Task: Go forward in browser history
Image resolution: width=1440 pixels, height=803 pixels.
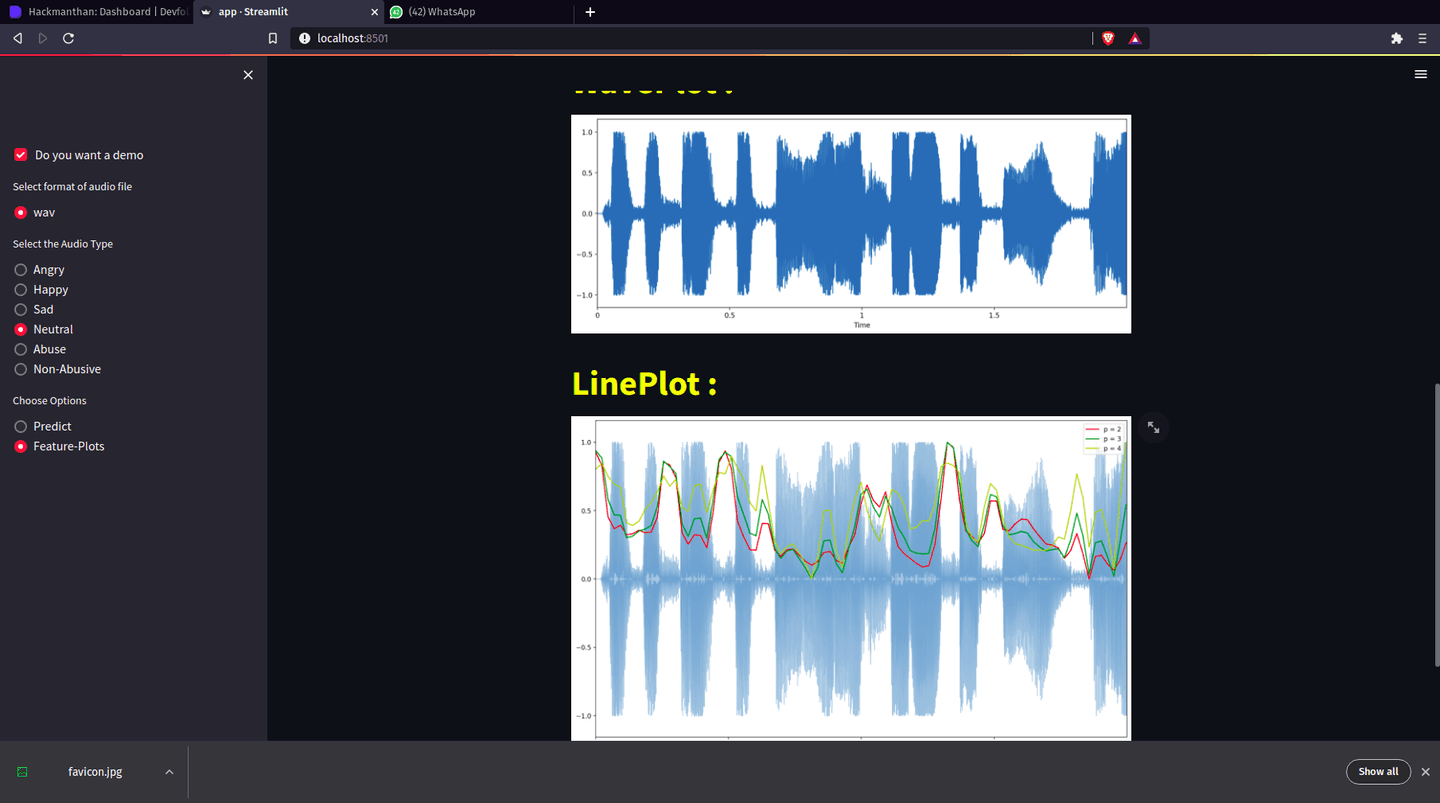Action: coord(43,38)
